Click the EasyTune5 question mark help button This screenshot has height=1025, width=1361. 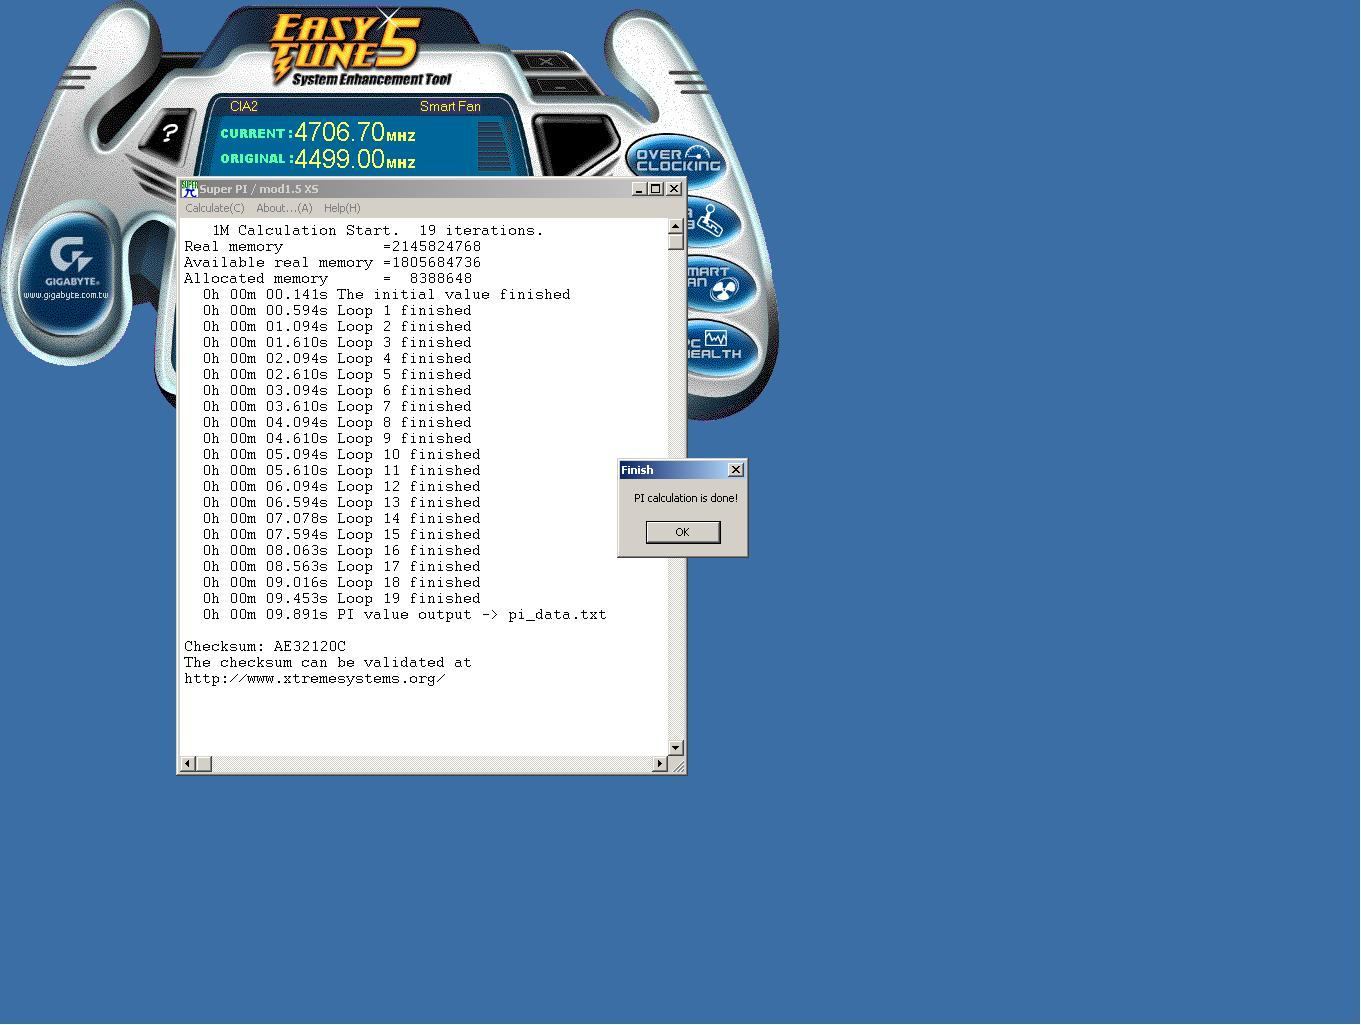[169, 132]
